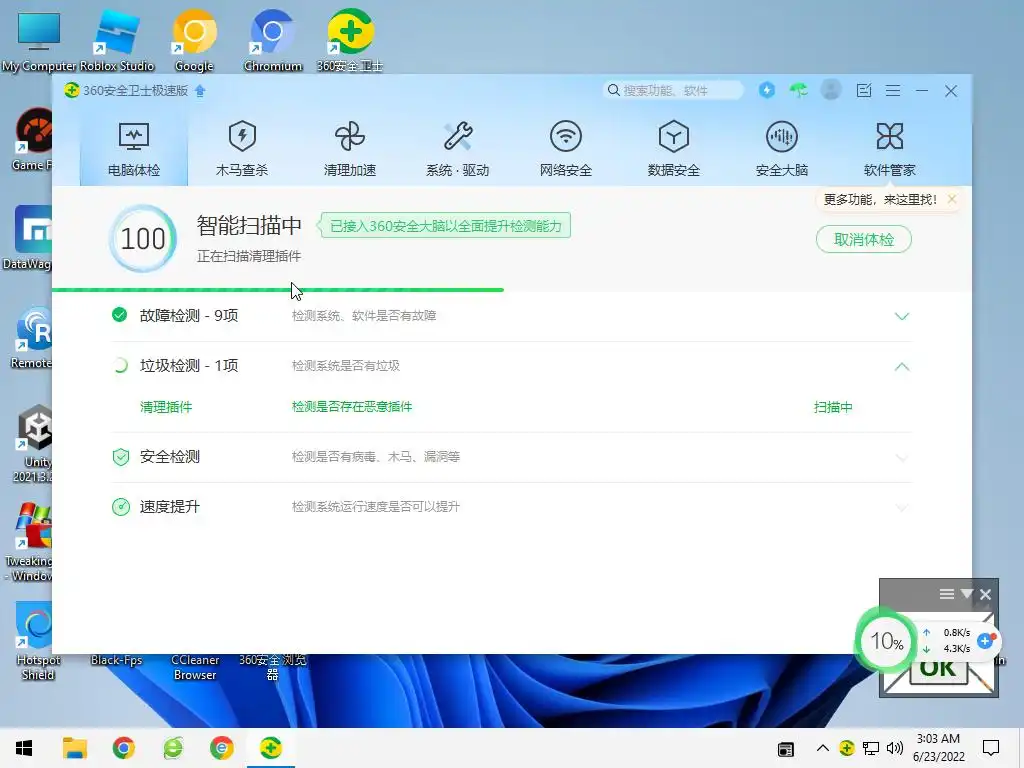The image size is (1024, 768).
Task: Open the user avatar account icon
Action: (x=831, y=90)
